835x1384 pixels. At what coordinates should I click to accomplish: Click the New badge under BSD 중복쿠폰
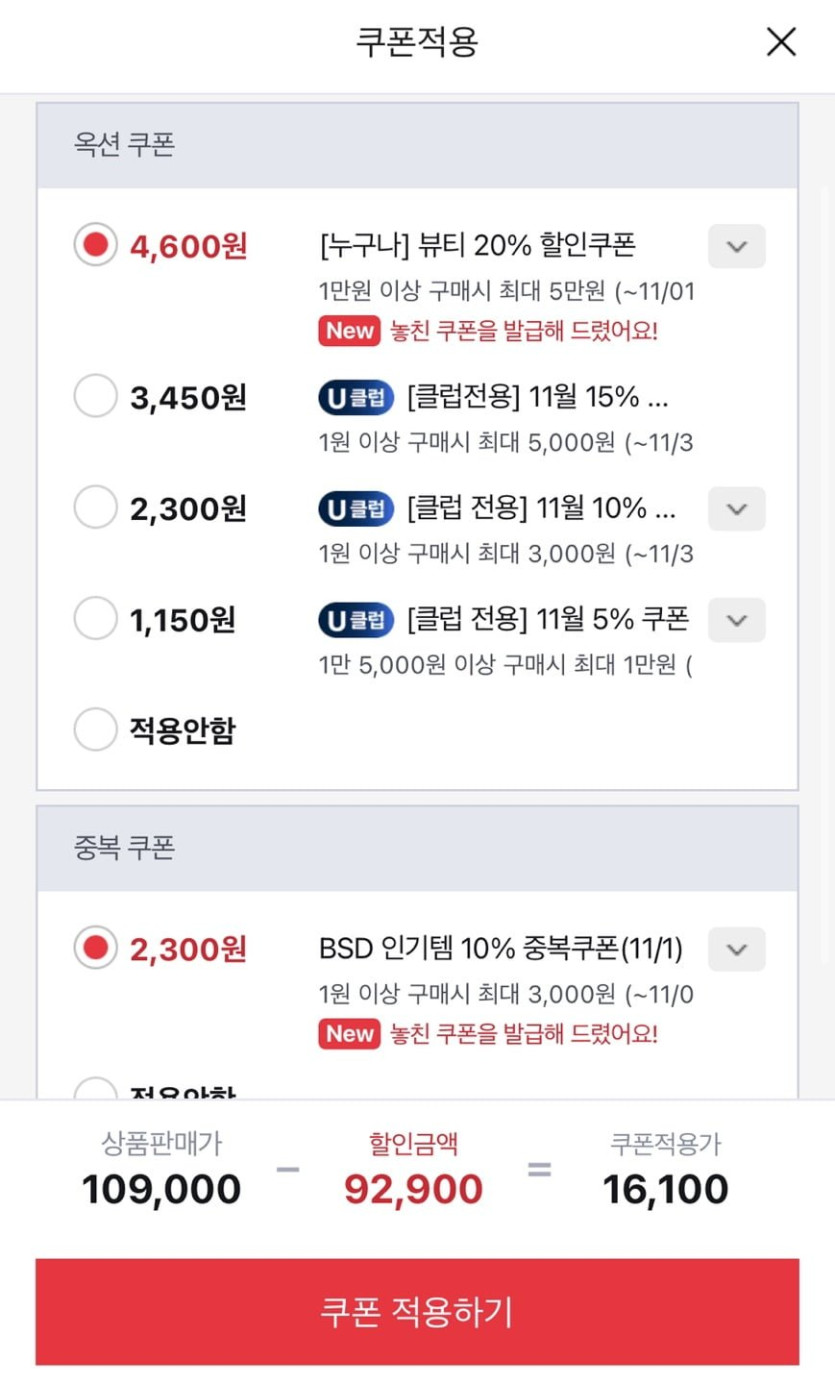349,1034
